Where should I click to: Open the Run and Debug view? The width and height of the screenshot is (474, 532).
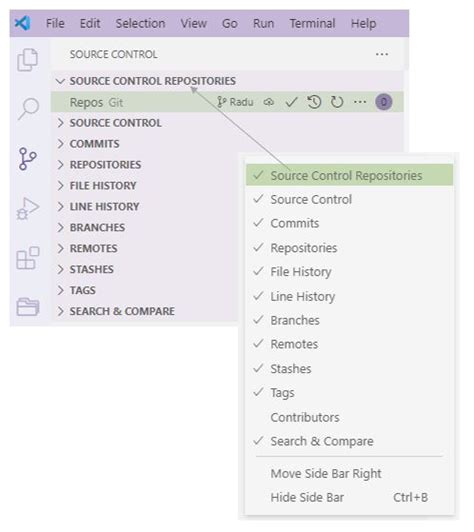click(28, 208)
